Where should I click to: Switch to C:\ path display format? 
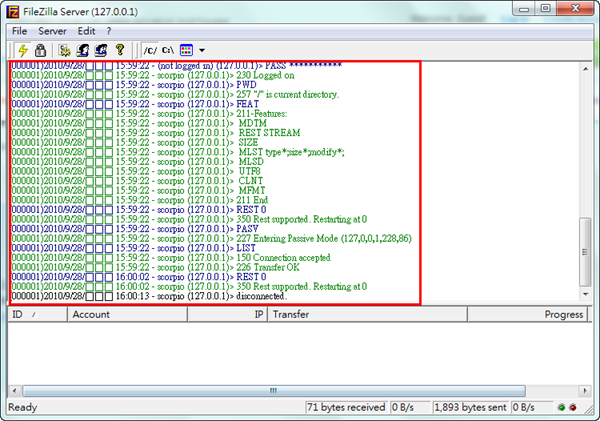point(169,49)
